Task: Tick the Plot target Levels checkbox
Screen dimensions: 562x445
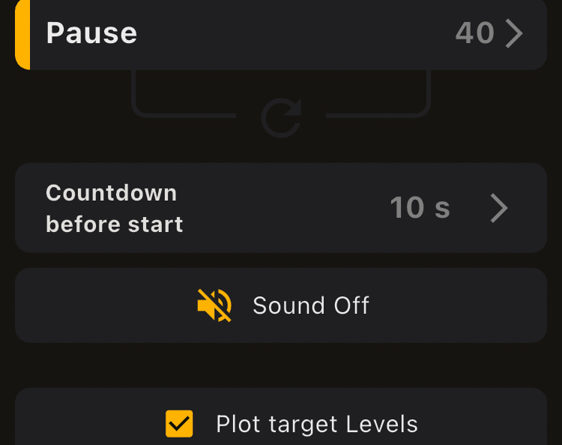Action: [179, 424]
